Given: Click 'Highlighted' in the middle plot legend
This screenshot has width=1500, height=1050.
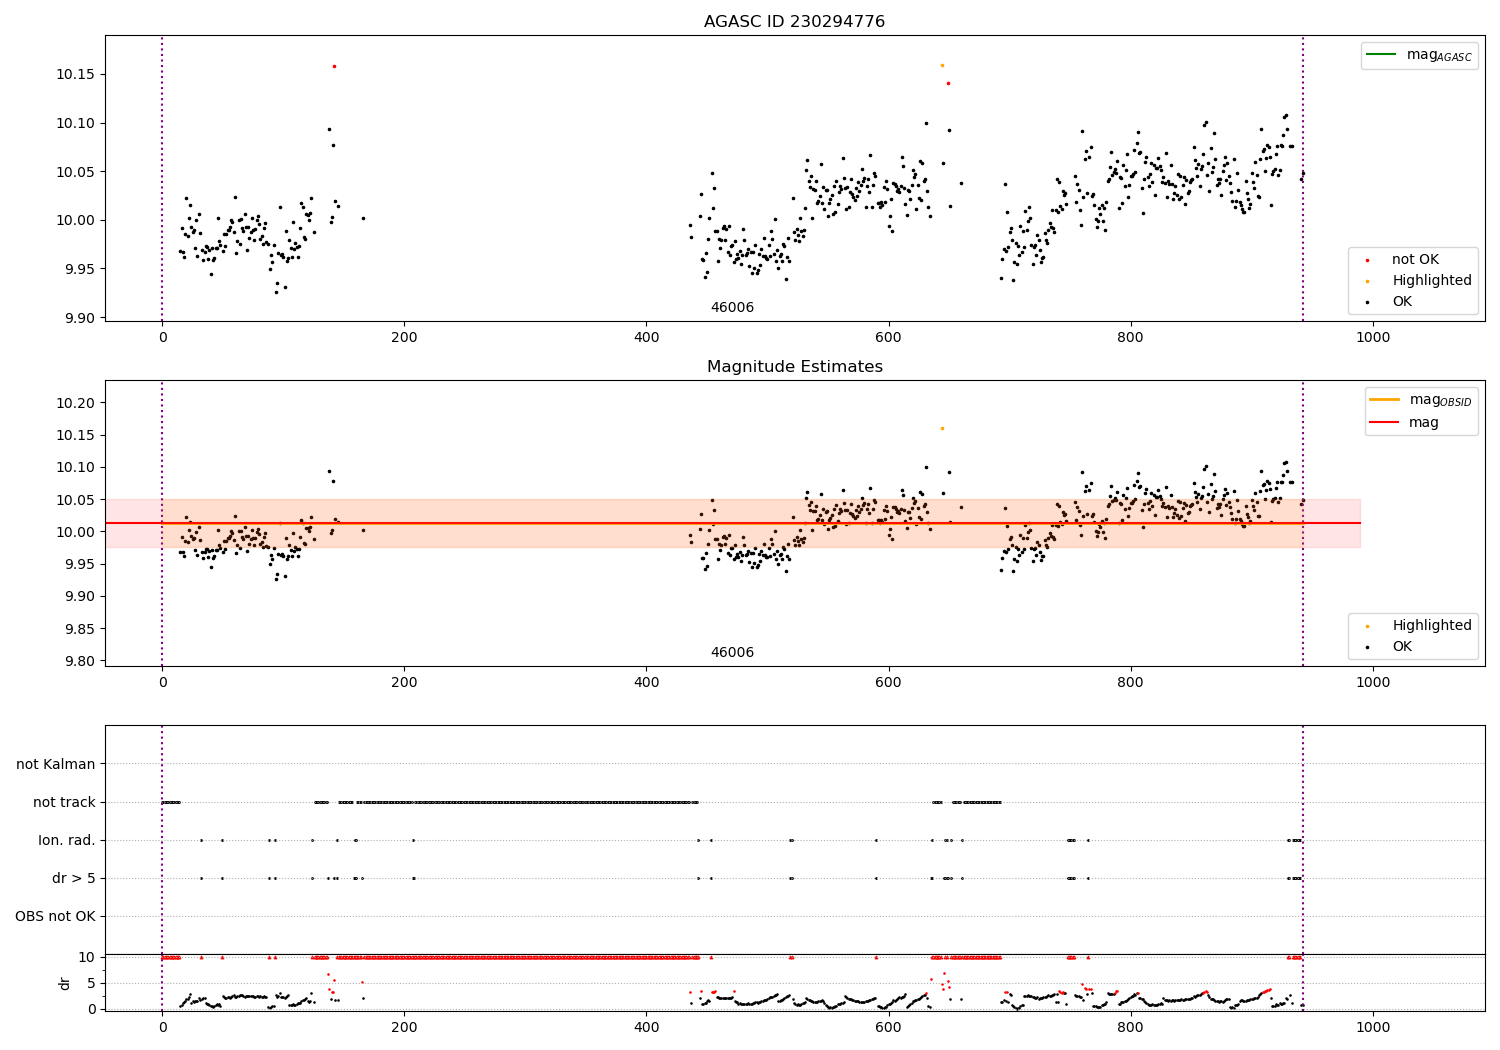Looking at the screenshot, I should 1432,626.
